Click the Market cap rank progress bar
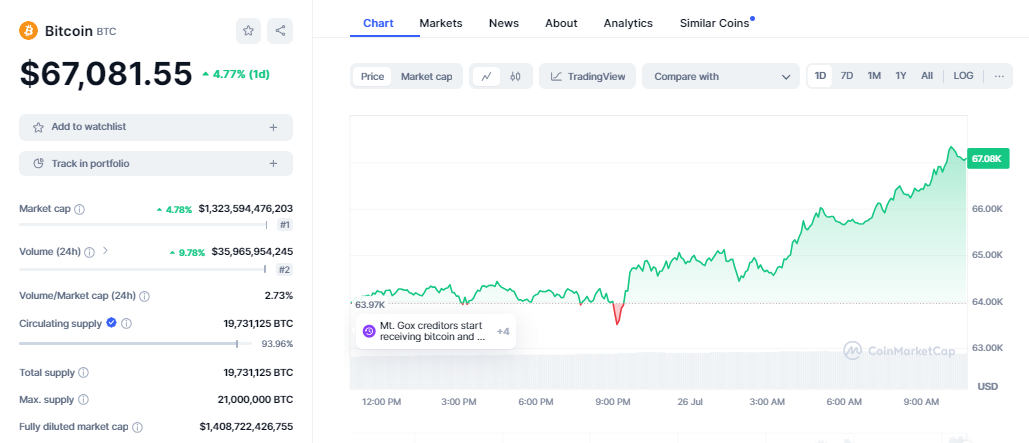 (143, 224)
